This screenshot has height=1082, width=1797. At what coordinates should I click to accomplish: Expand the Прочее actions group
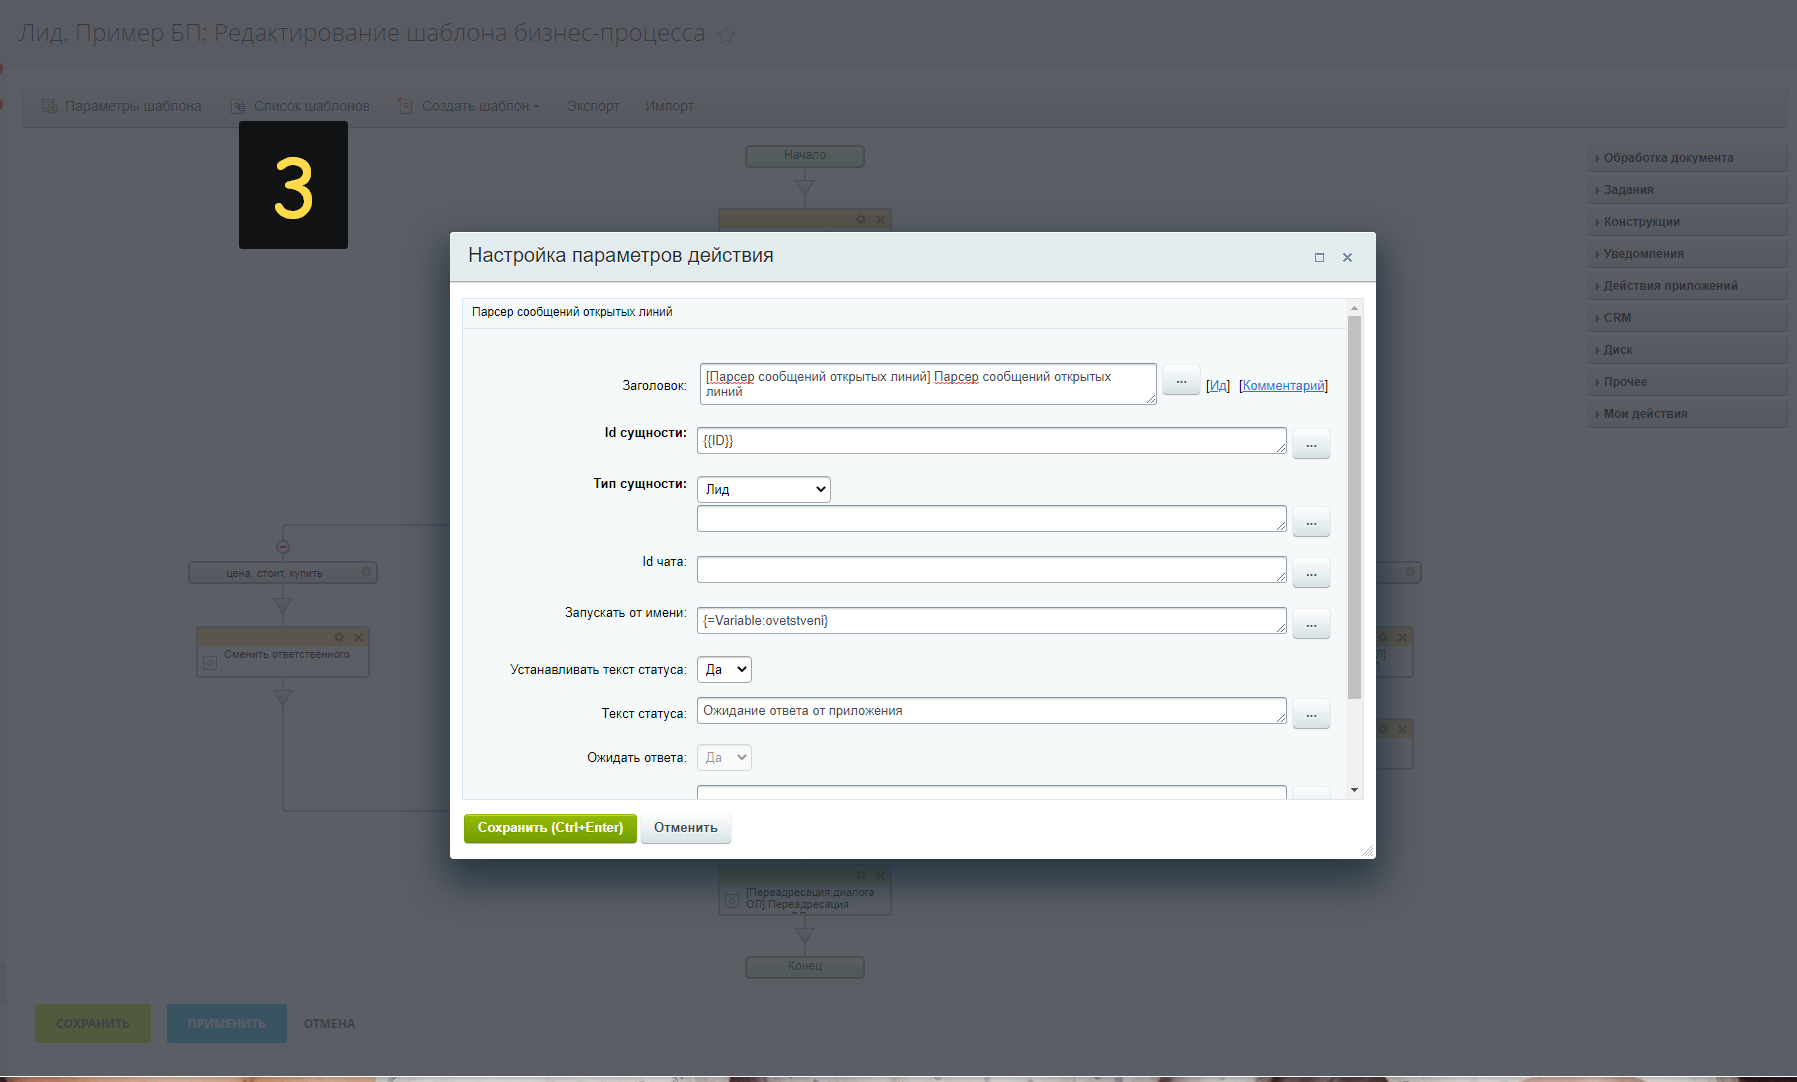(x=1687, y=382)
